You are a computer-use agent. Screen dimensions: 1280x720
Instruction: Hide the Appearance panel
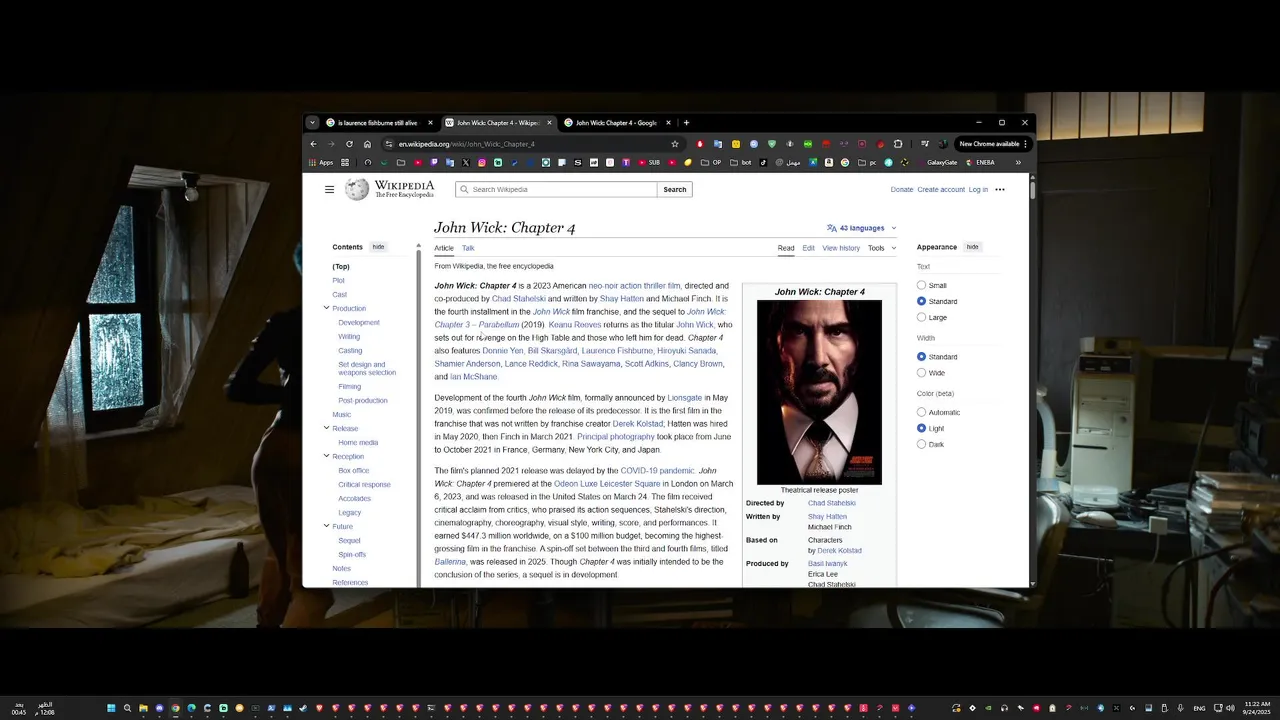(x=972, y=247)
